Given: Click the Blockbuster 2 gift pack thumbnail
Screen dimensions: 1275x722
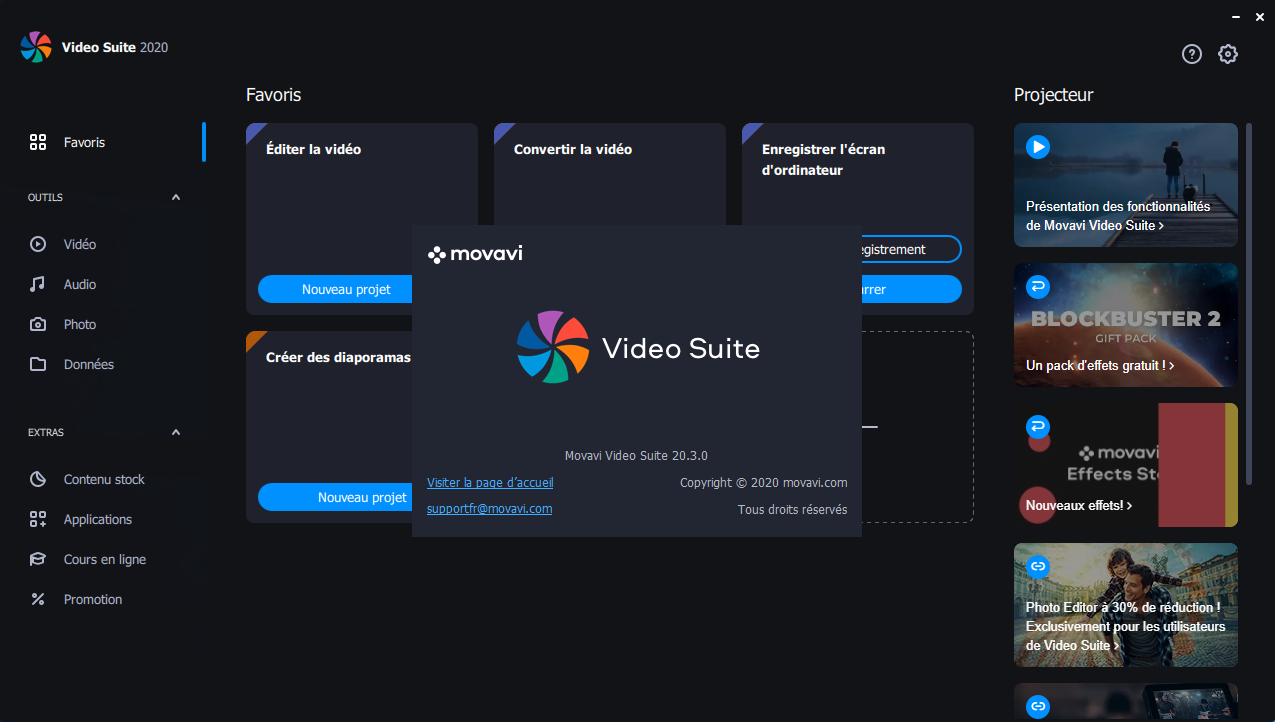Looking at the screenshot, I should click(x=1126, y=325).
